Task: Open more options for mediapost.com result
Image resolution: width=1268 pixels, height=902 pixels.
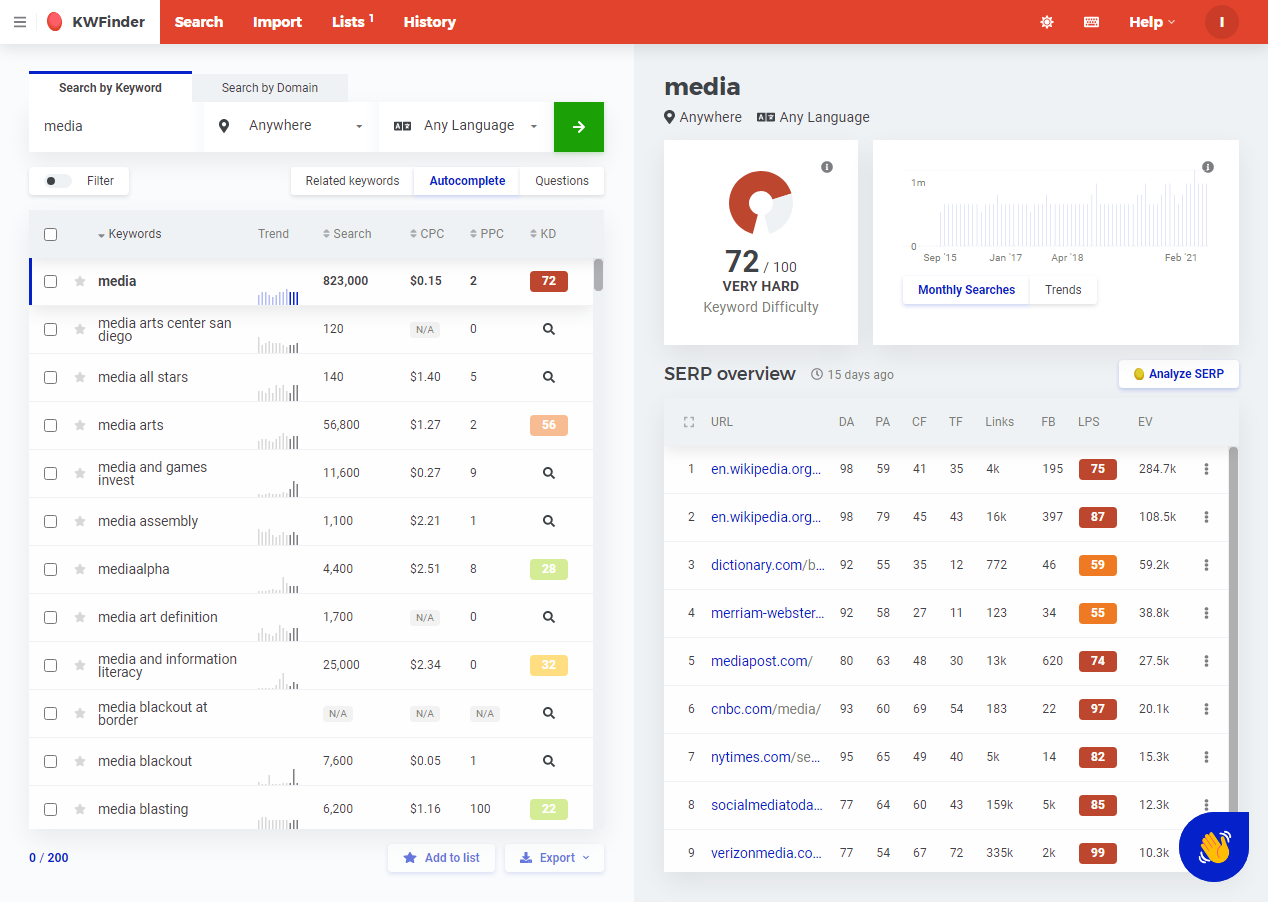Action: 1207,661
